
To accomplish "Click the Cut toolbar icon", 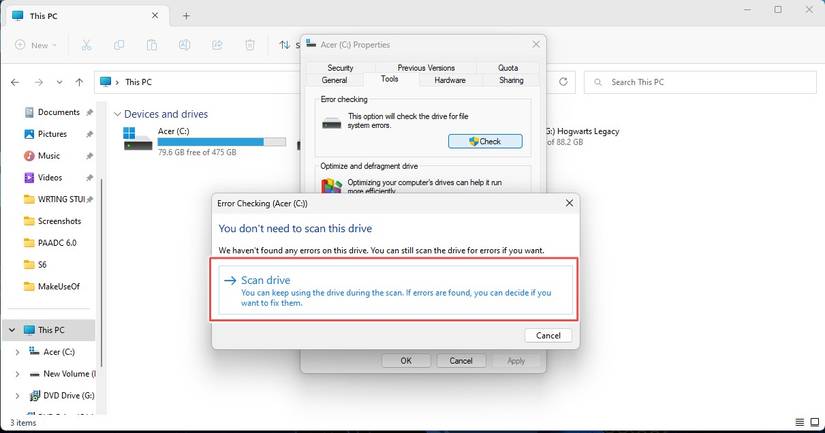I will point(87,45).
